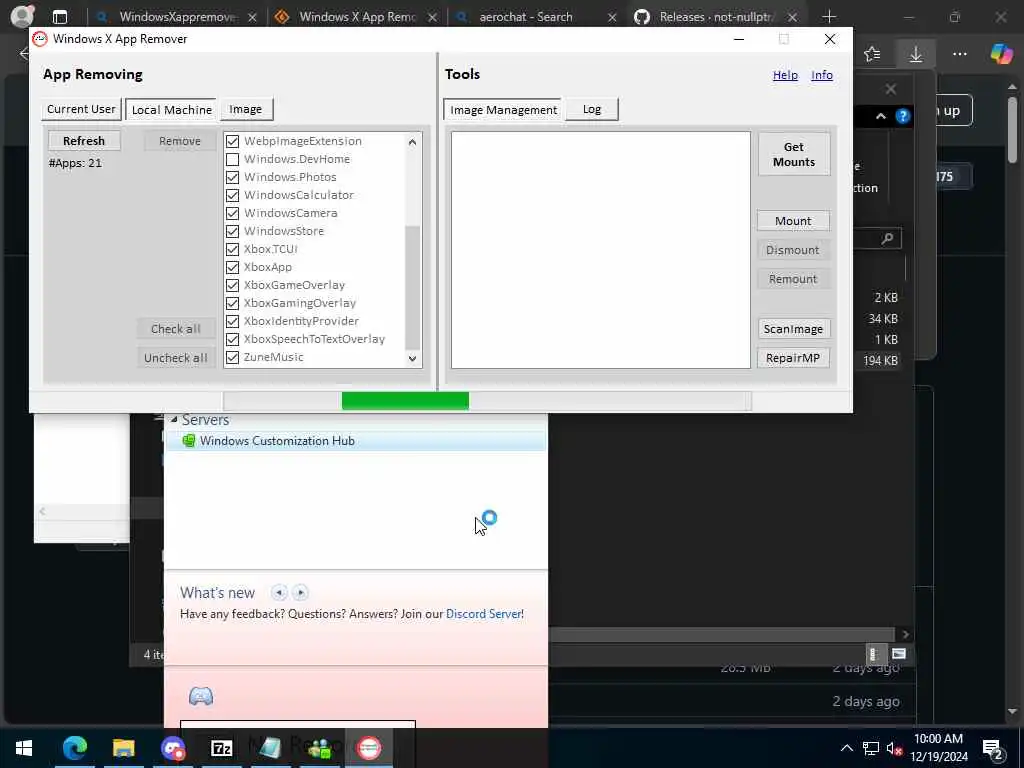Uncheck the WebpImageExtension checkbox

coord(232,141)
